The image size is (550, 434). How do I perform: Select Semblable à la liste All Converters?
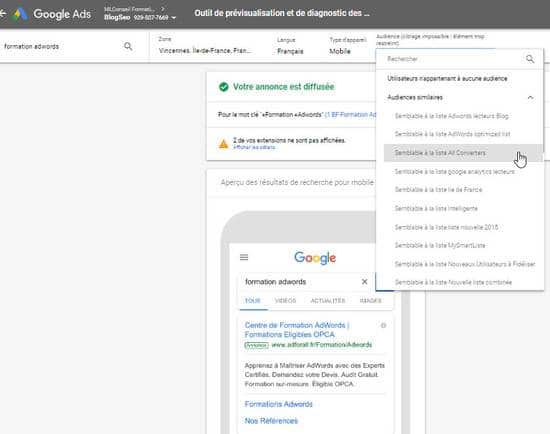tap(463, 153)
